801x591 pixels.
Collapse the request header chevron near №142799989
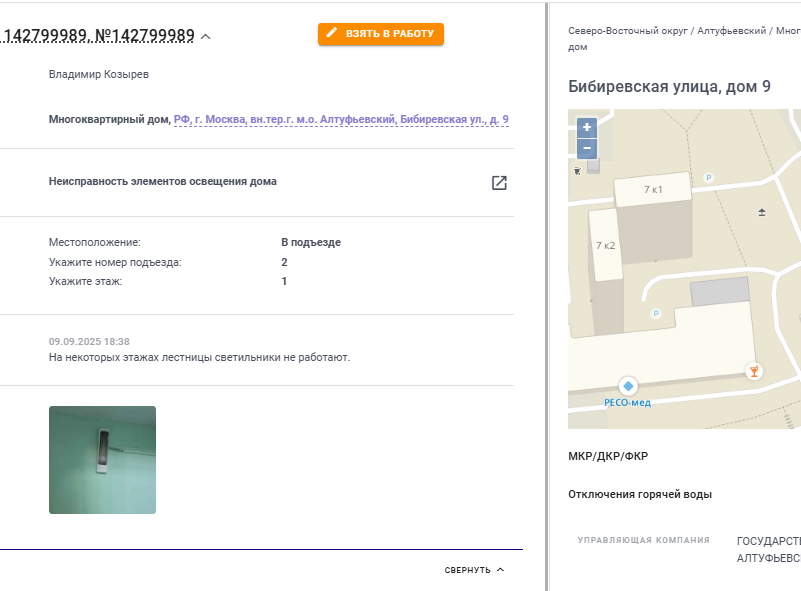[206, 36]
